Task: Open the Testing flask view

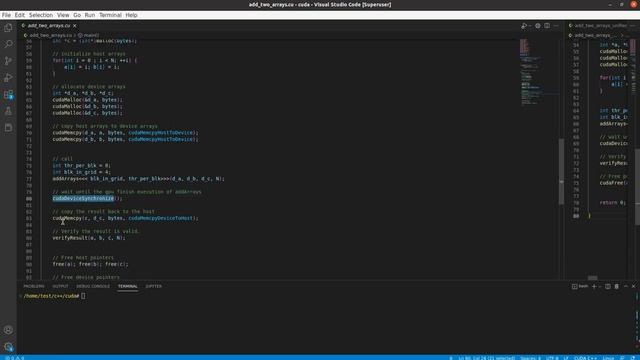Action: [x=8, y=111]
